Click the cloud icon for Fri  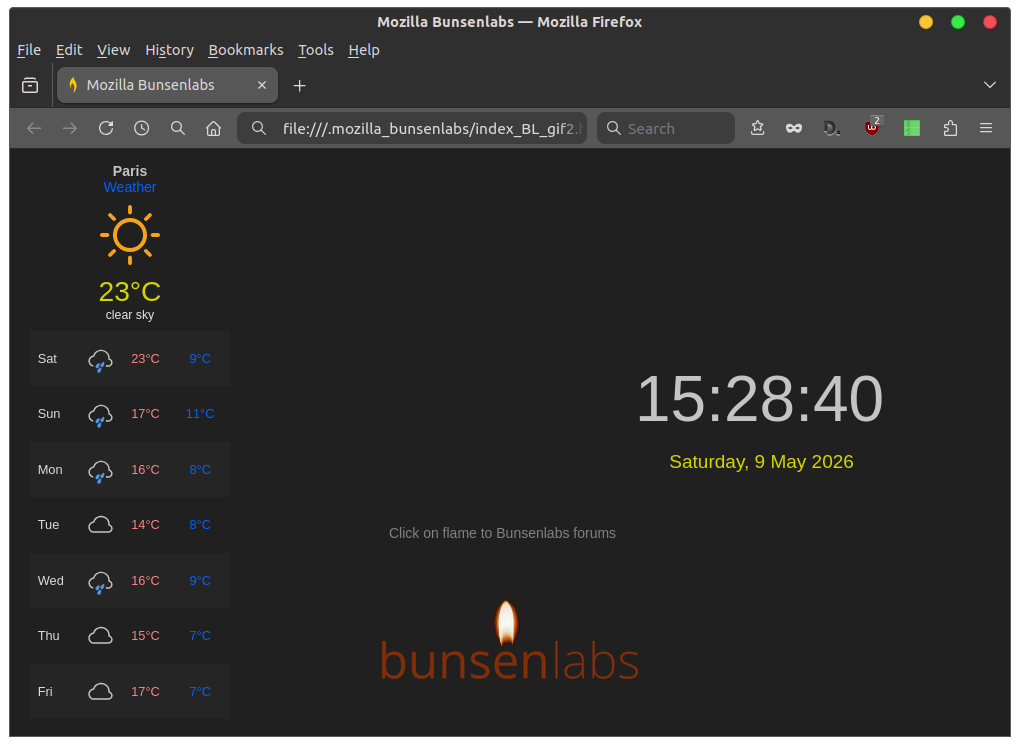tap(100, 692)
